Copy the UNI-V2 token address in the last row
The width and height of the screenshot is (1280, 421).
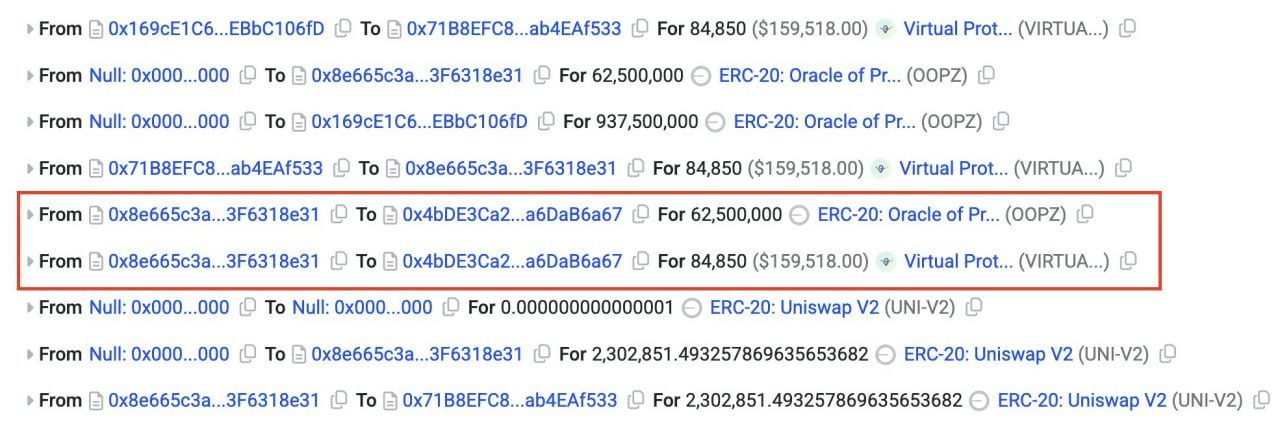pos(1260,400)
